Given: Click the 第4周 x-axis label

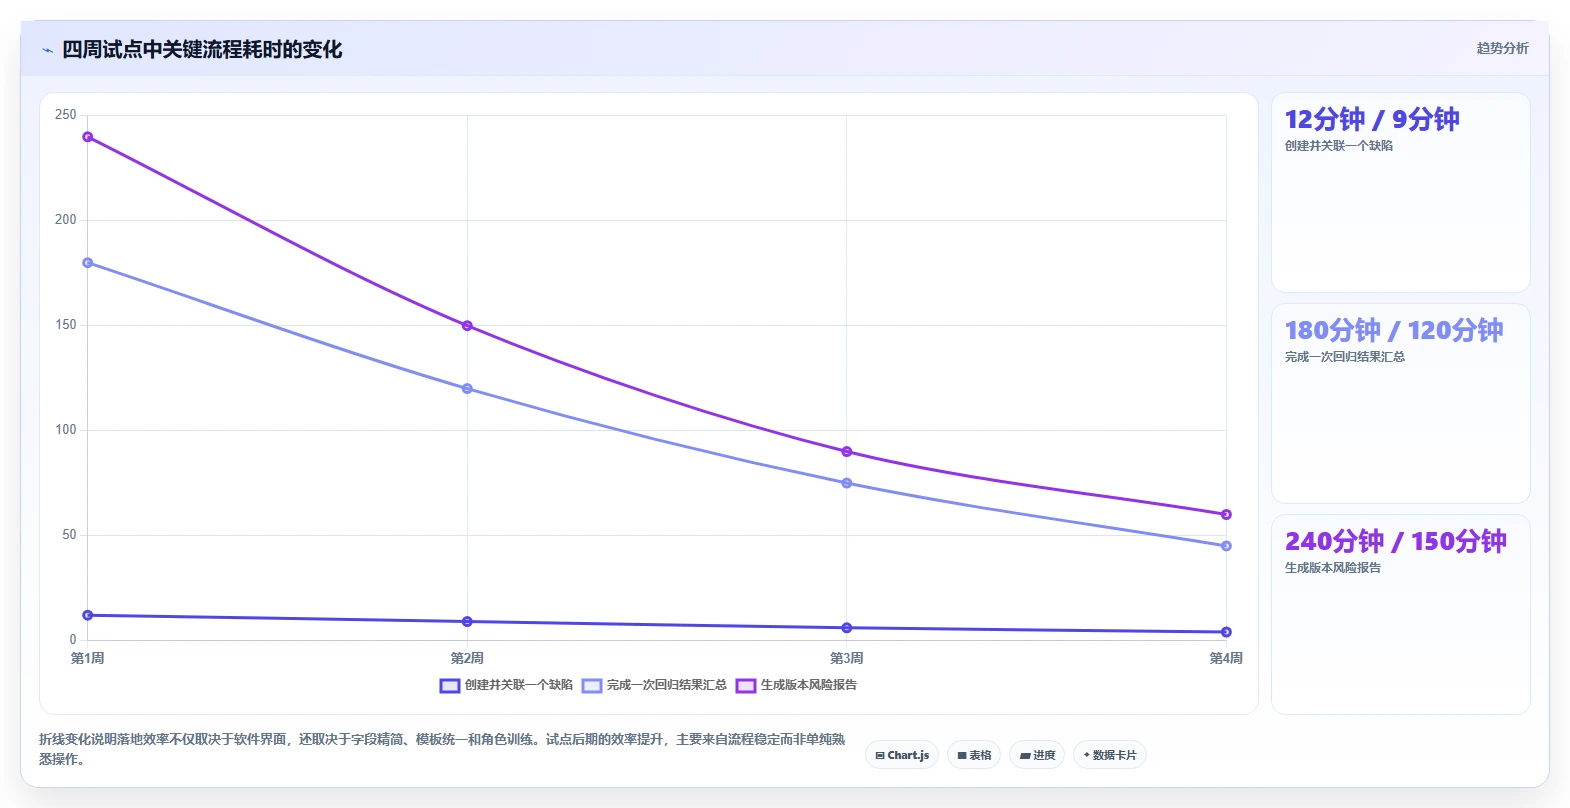Looking at the screenshot, I should (1226, 658).
